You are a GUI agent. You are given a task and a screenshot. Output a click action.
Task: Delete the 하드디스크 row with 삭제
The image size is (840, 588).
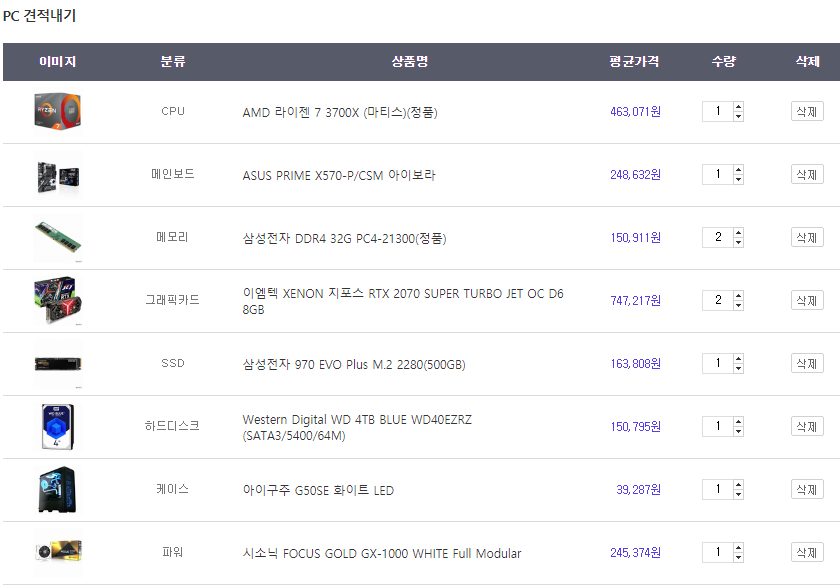(807, 426)
